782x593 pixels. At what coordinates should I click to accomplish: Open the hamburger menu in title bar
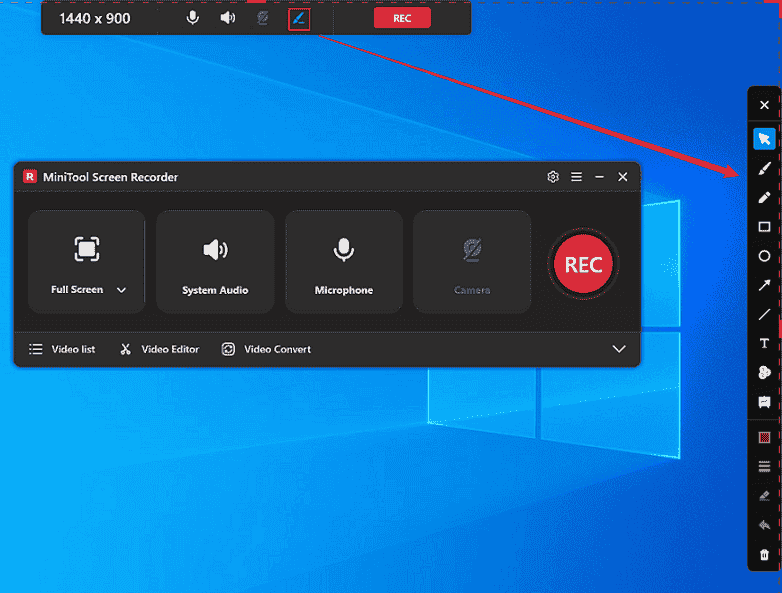pos(576,177)
